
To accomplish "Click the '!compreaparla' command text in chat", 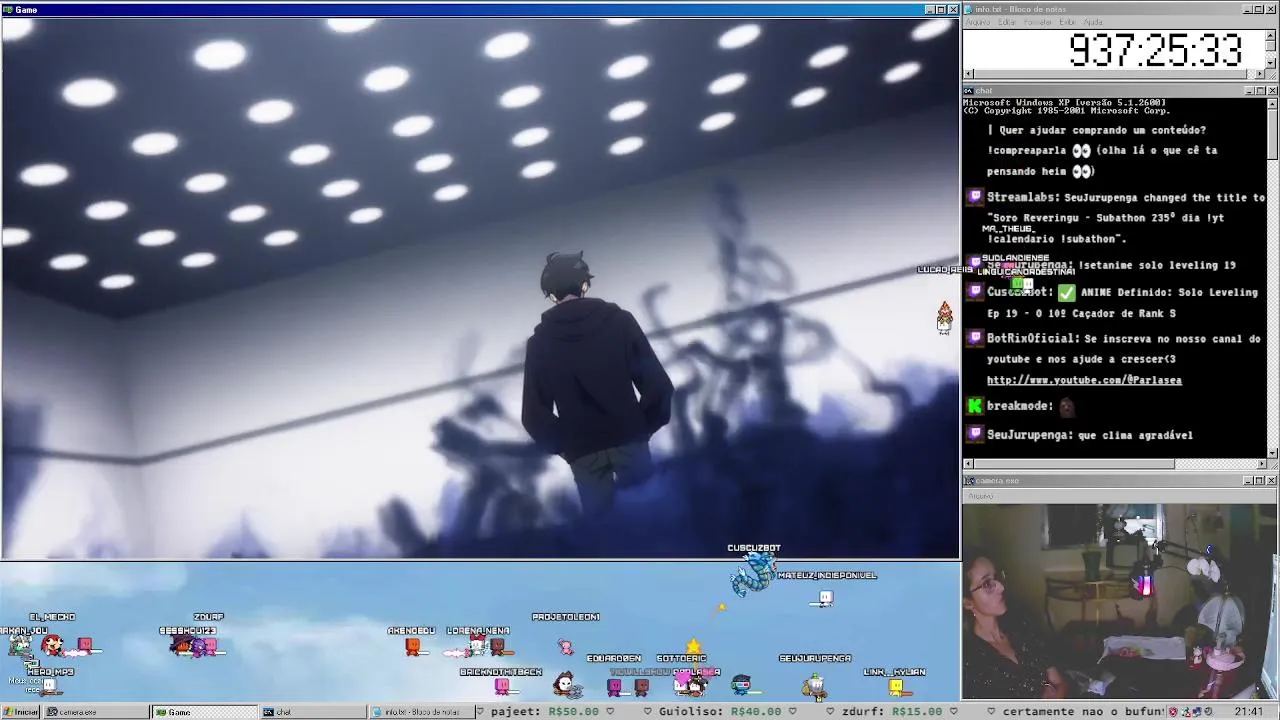I will (1026, 150).
